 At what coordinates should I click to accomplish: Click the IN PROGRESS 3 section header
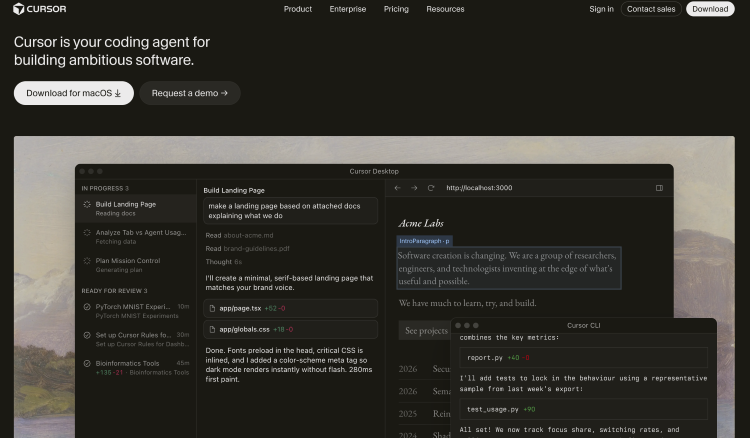[105, 188]
